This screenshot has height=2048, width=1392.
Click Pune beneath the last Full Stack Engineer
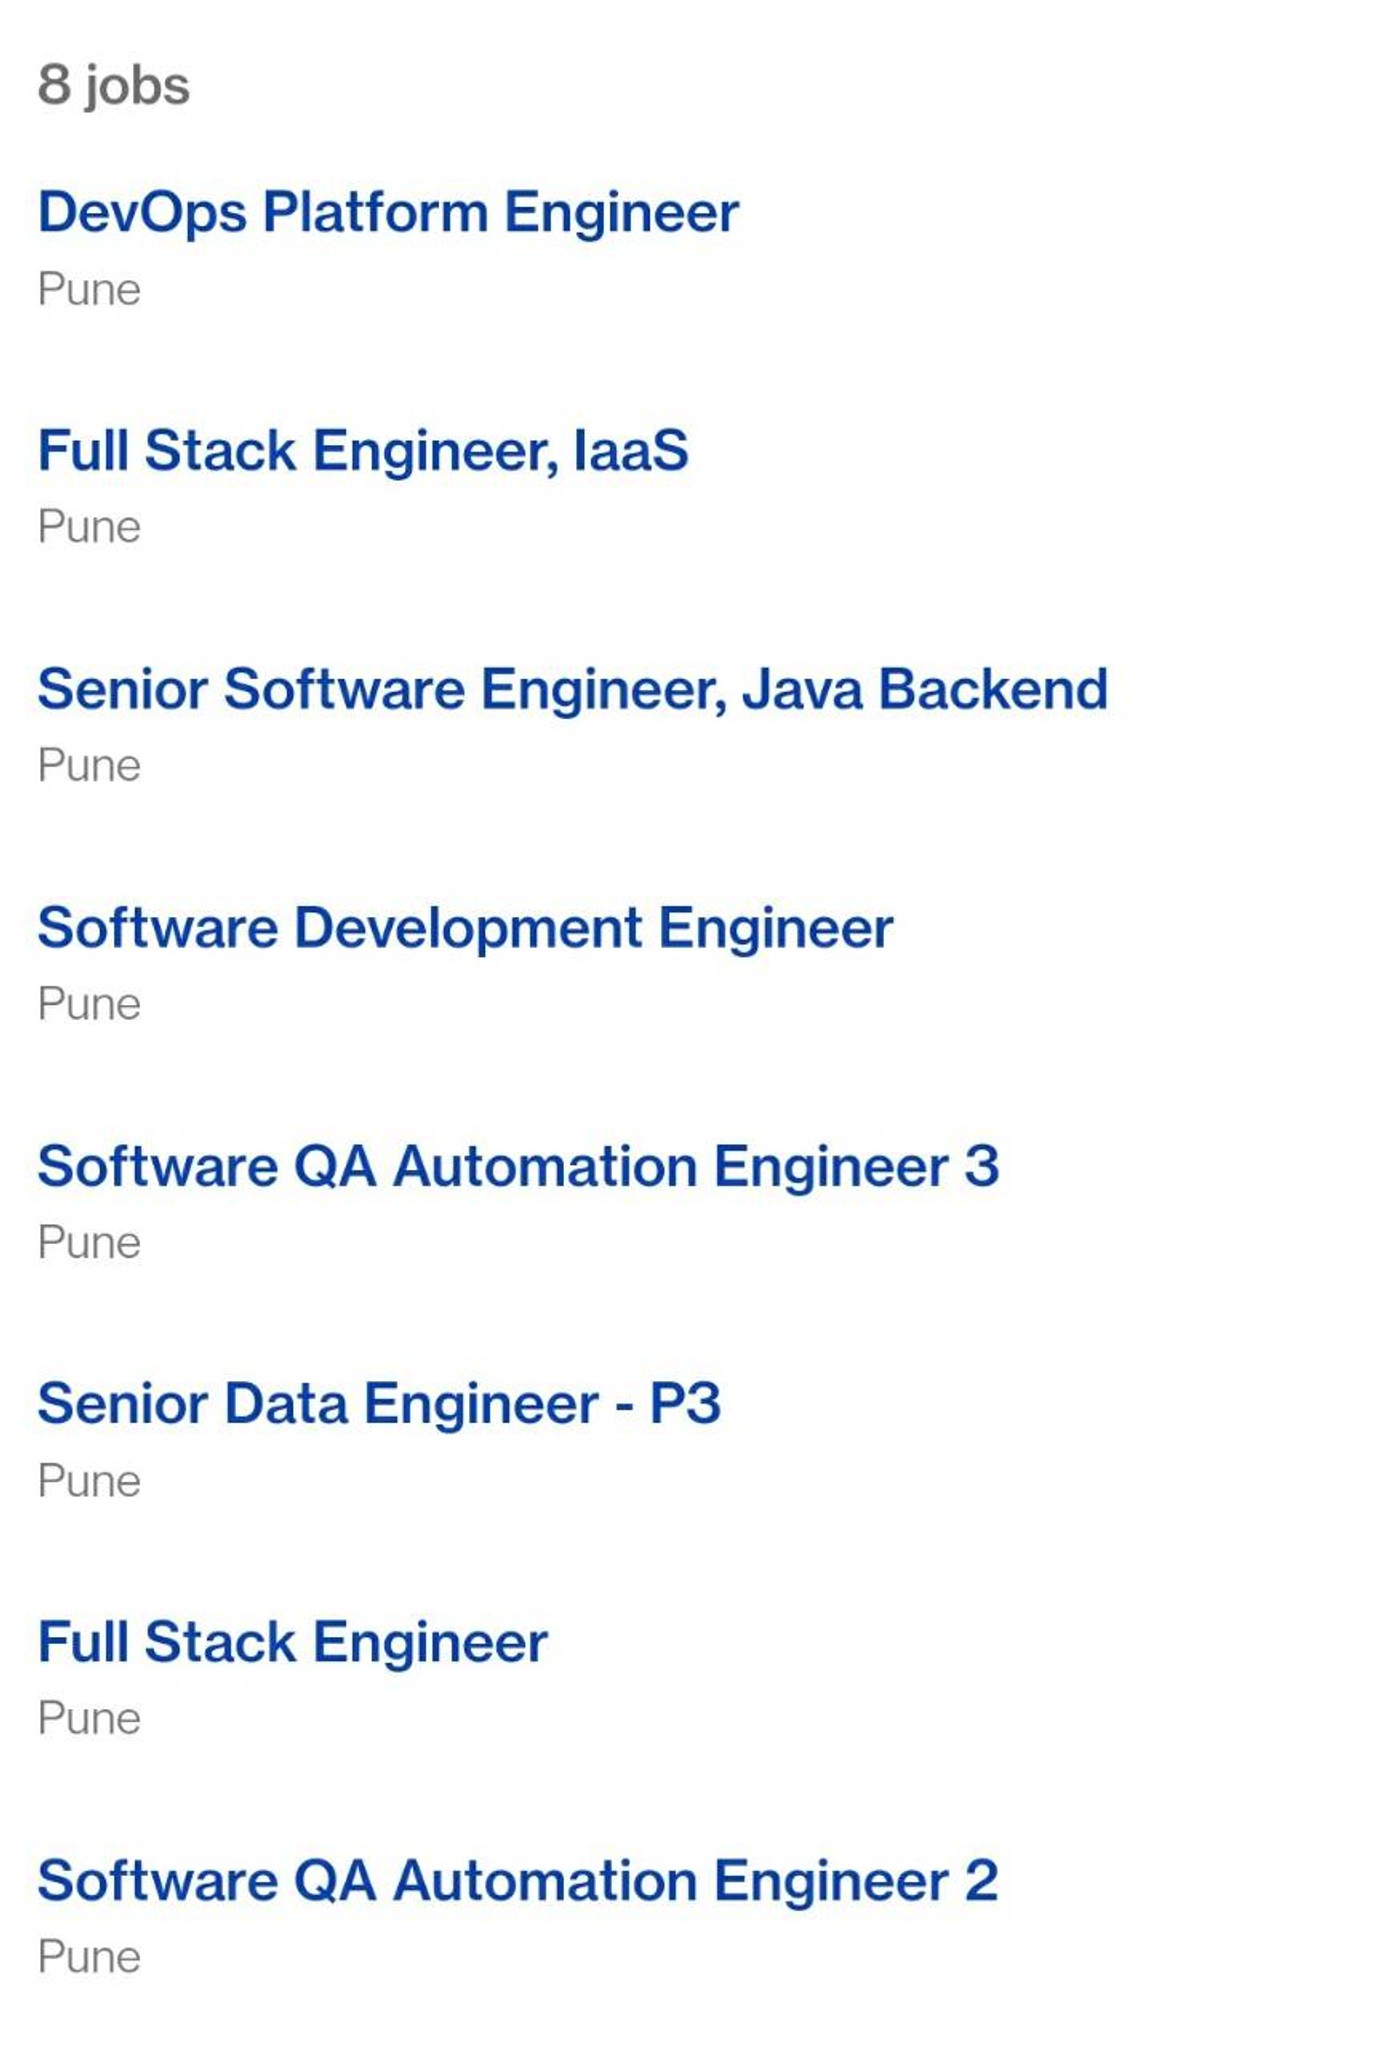(x=89, y=1719)
